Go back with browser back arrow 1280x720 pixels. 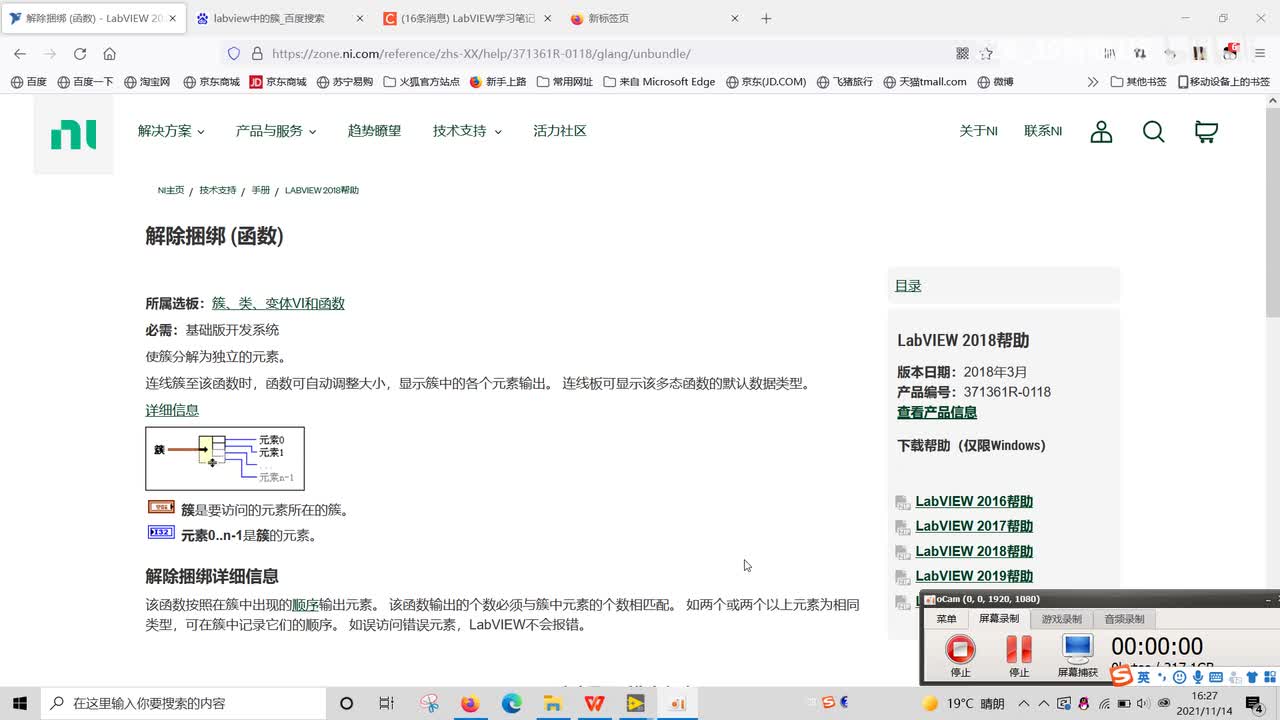click(x=20, y=53)
